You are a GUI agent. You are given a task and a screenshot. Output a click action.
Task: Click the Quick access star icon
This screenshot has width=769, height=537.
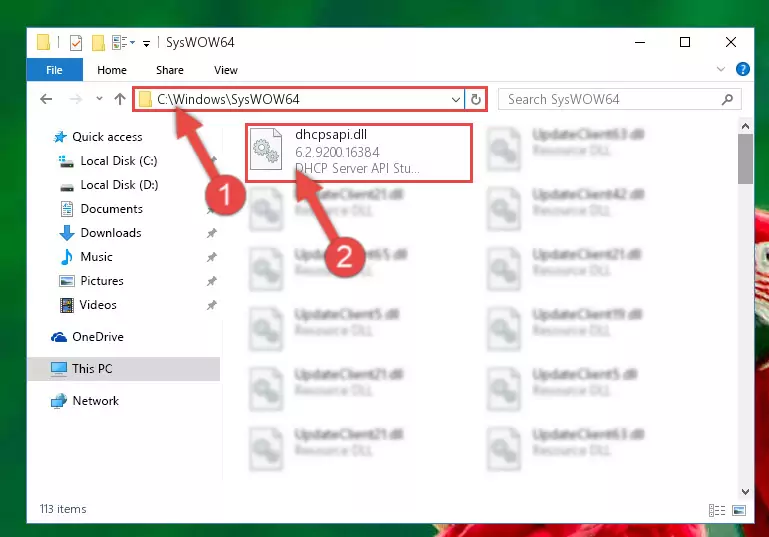coord(60,137)
